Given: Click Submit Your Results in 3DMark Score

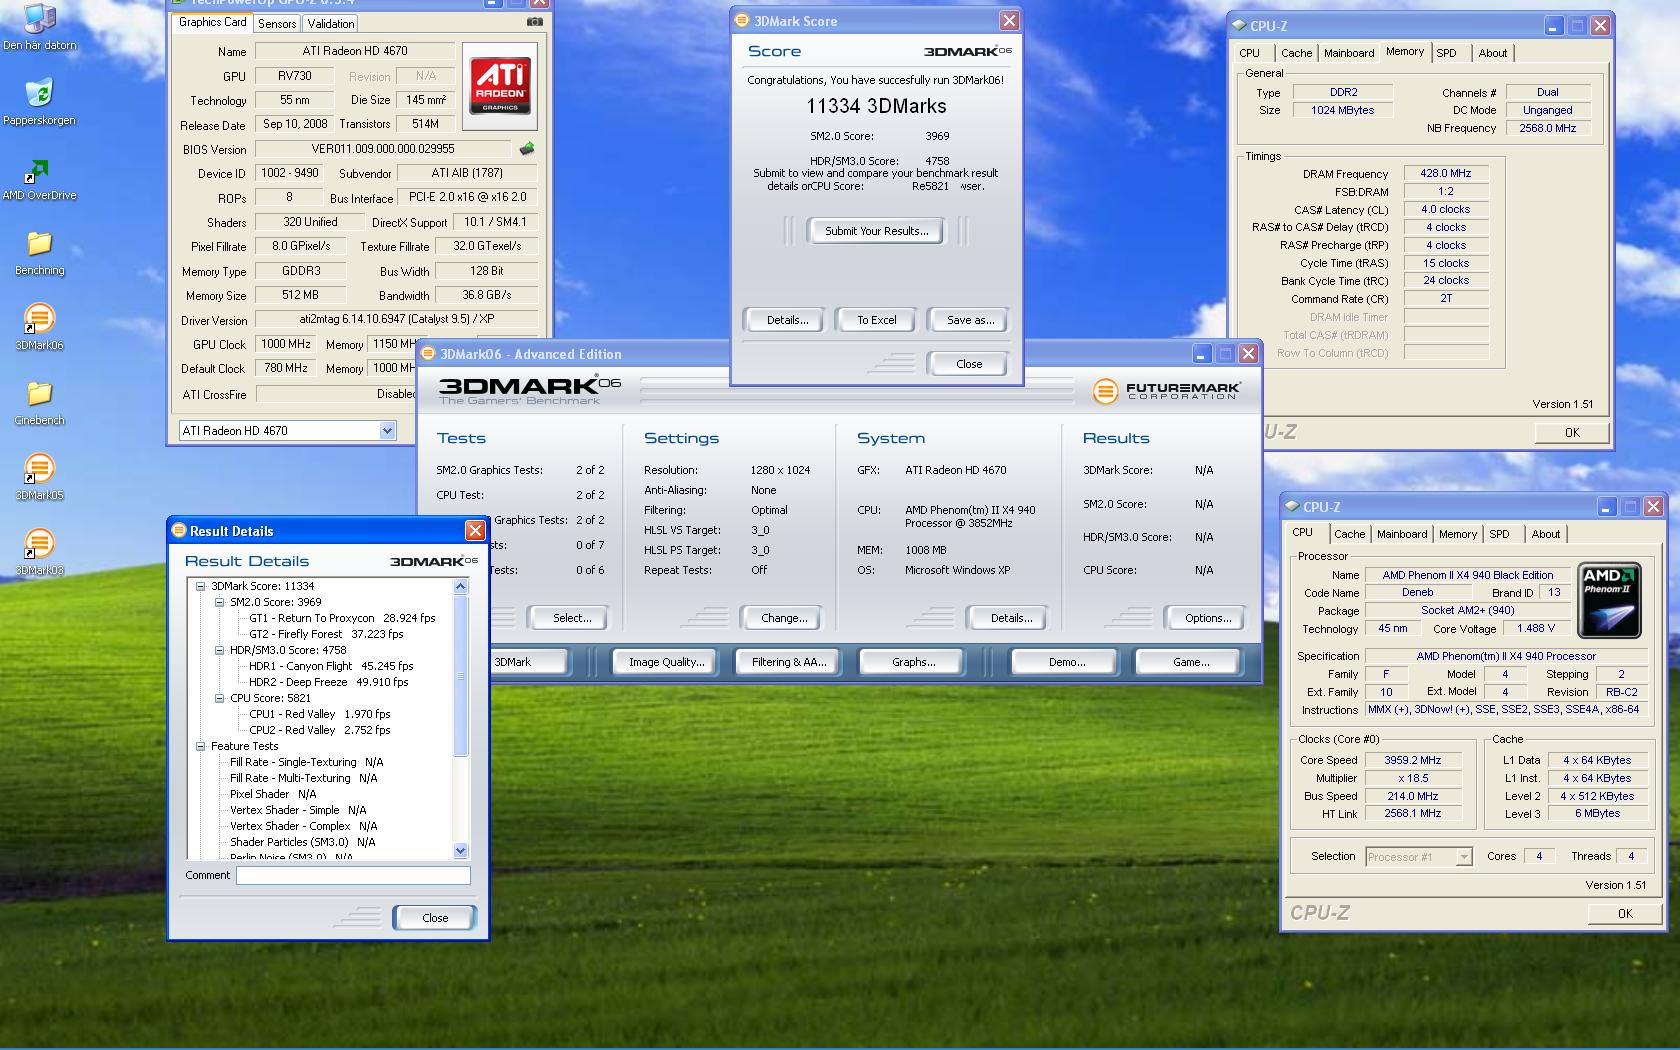Looking at the screenshot, I should (876, 231).
